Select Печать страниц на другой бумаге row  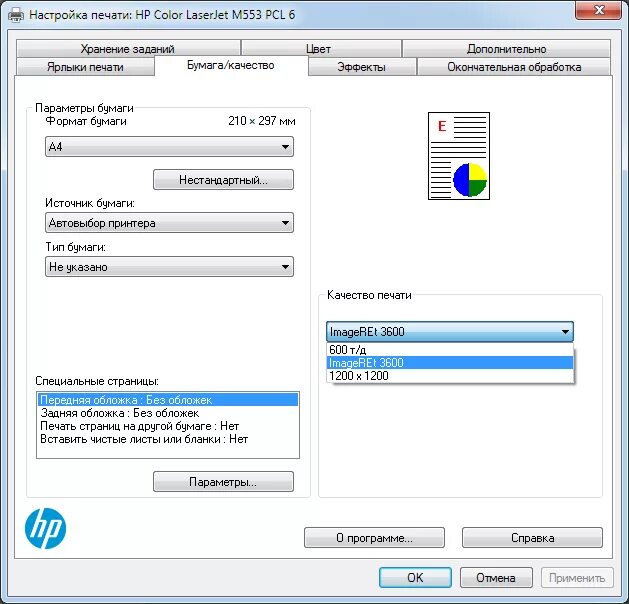point(168,426)
